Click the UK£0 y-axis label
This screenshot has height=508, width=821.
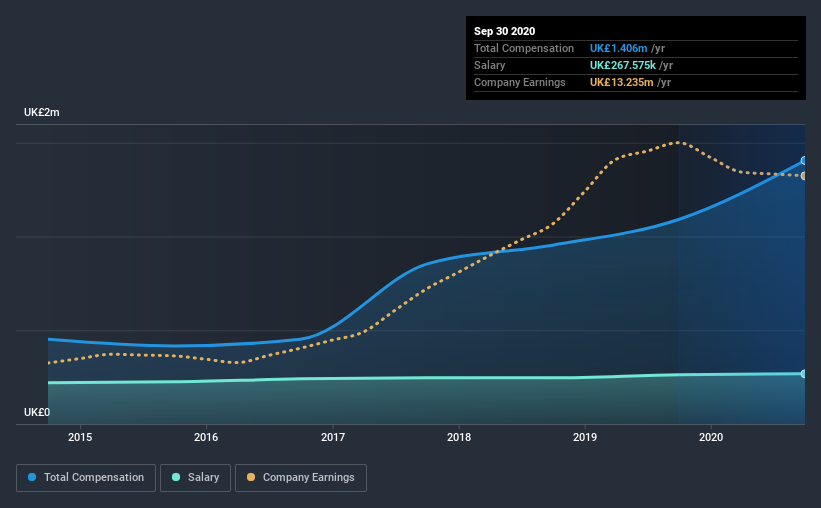click(37, 413)
